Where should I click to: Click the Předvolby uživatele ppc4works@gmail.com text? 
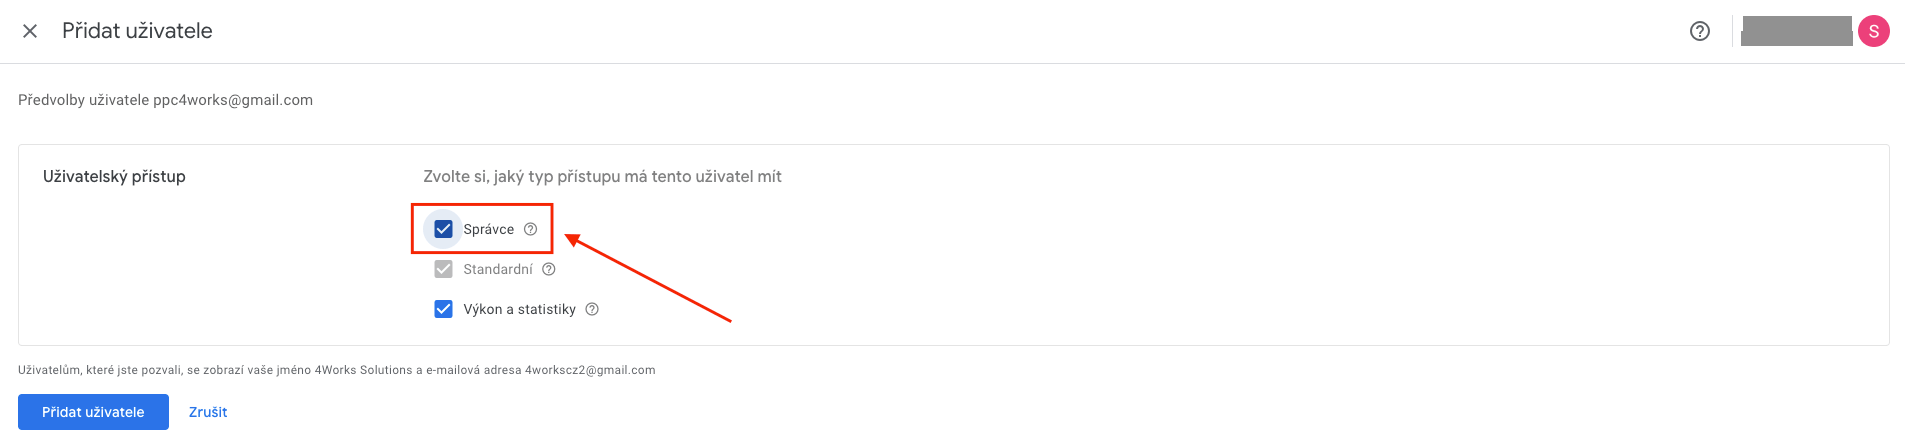click(x=165, y=100)
